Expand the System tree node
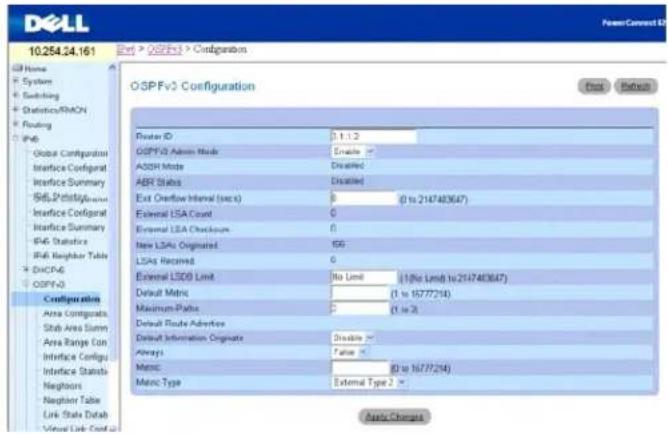Screen dimensions: 668x434 [x=16, y=81]
